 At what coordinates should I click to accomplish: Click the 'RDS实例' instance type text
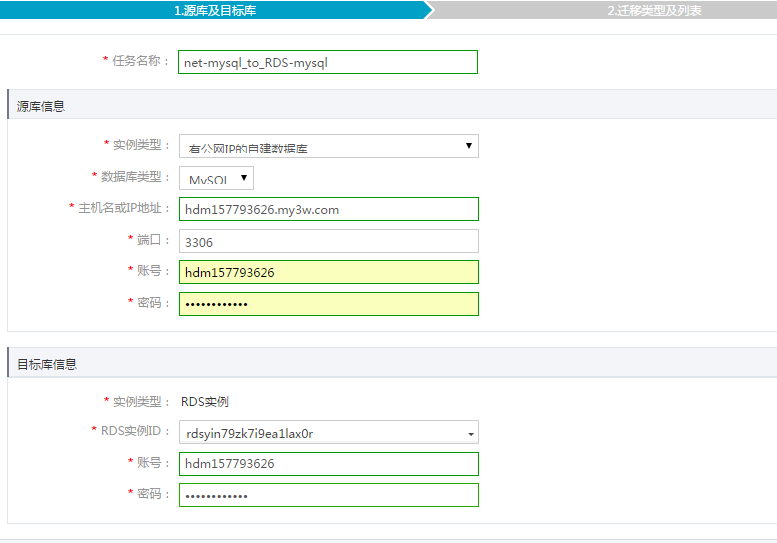(205, 402)
